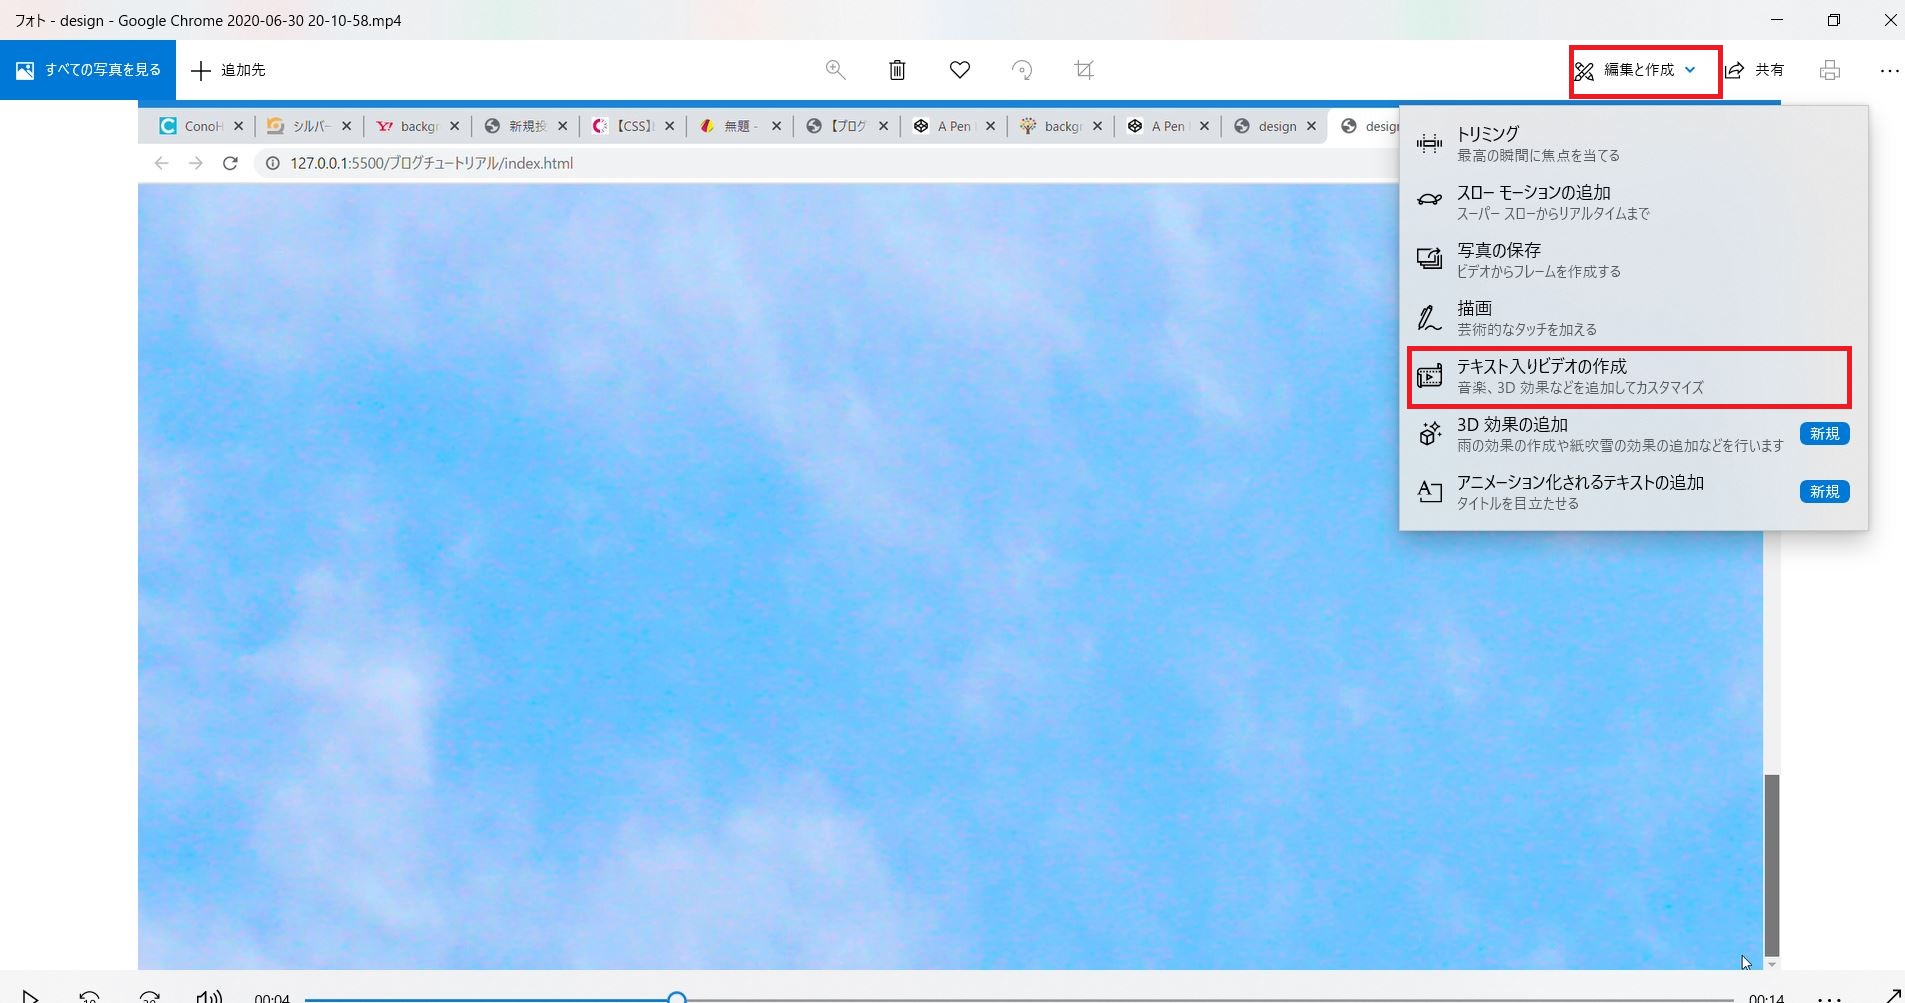The height and width of the screenshot is (1003, 1905).
Task: Click the heart favorite icon
Action: (960, 70)
